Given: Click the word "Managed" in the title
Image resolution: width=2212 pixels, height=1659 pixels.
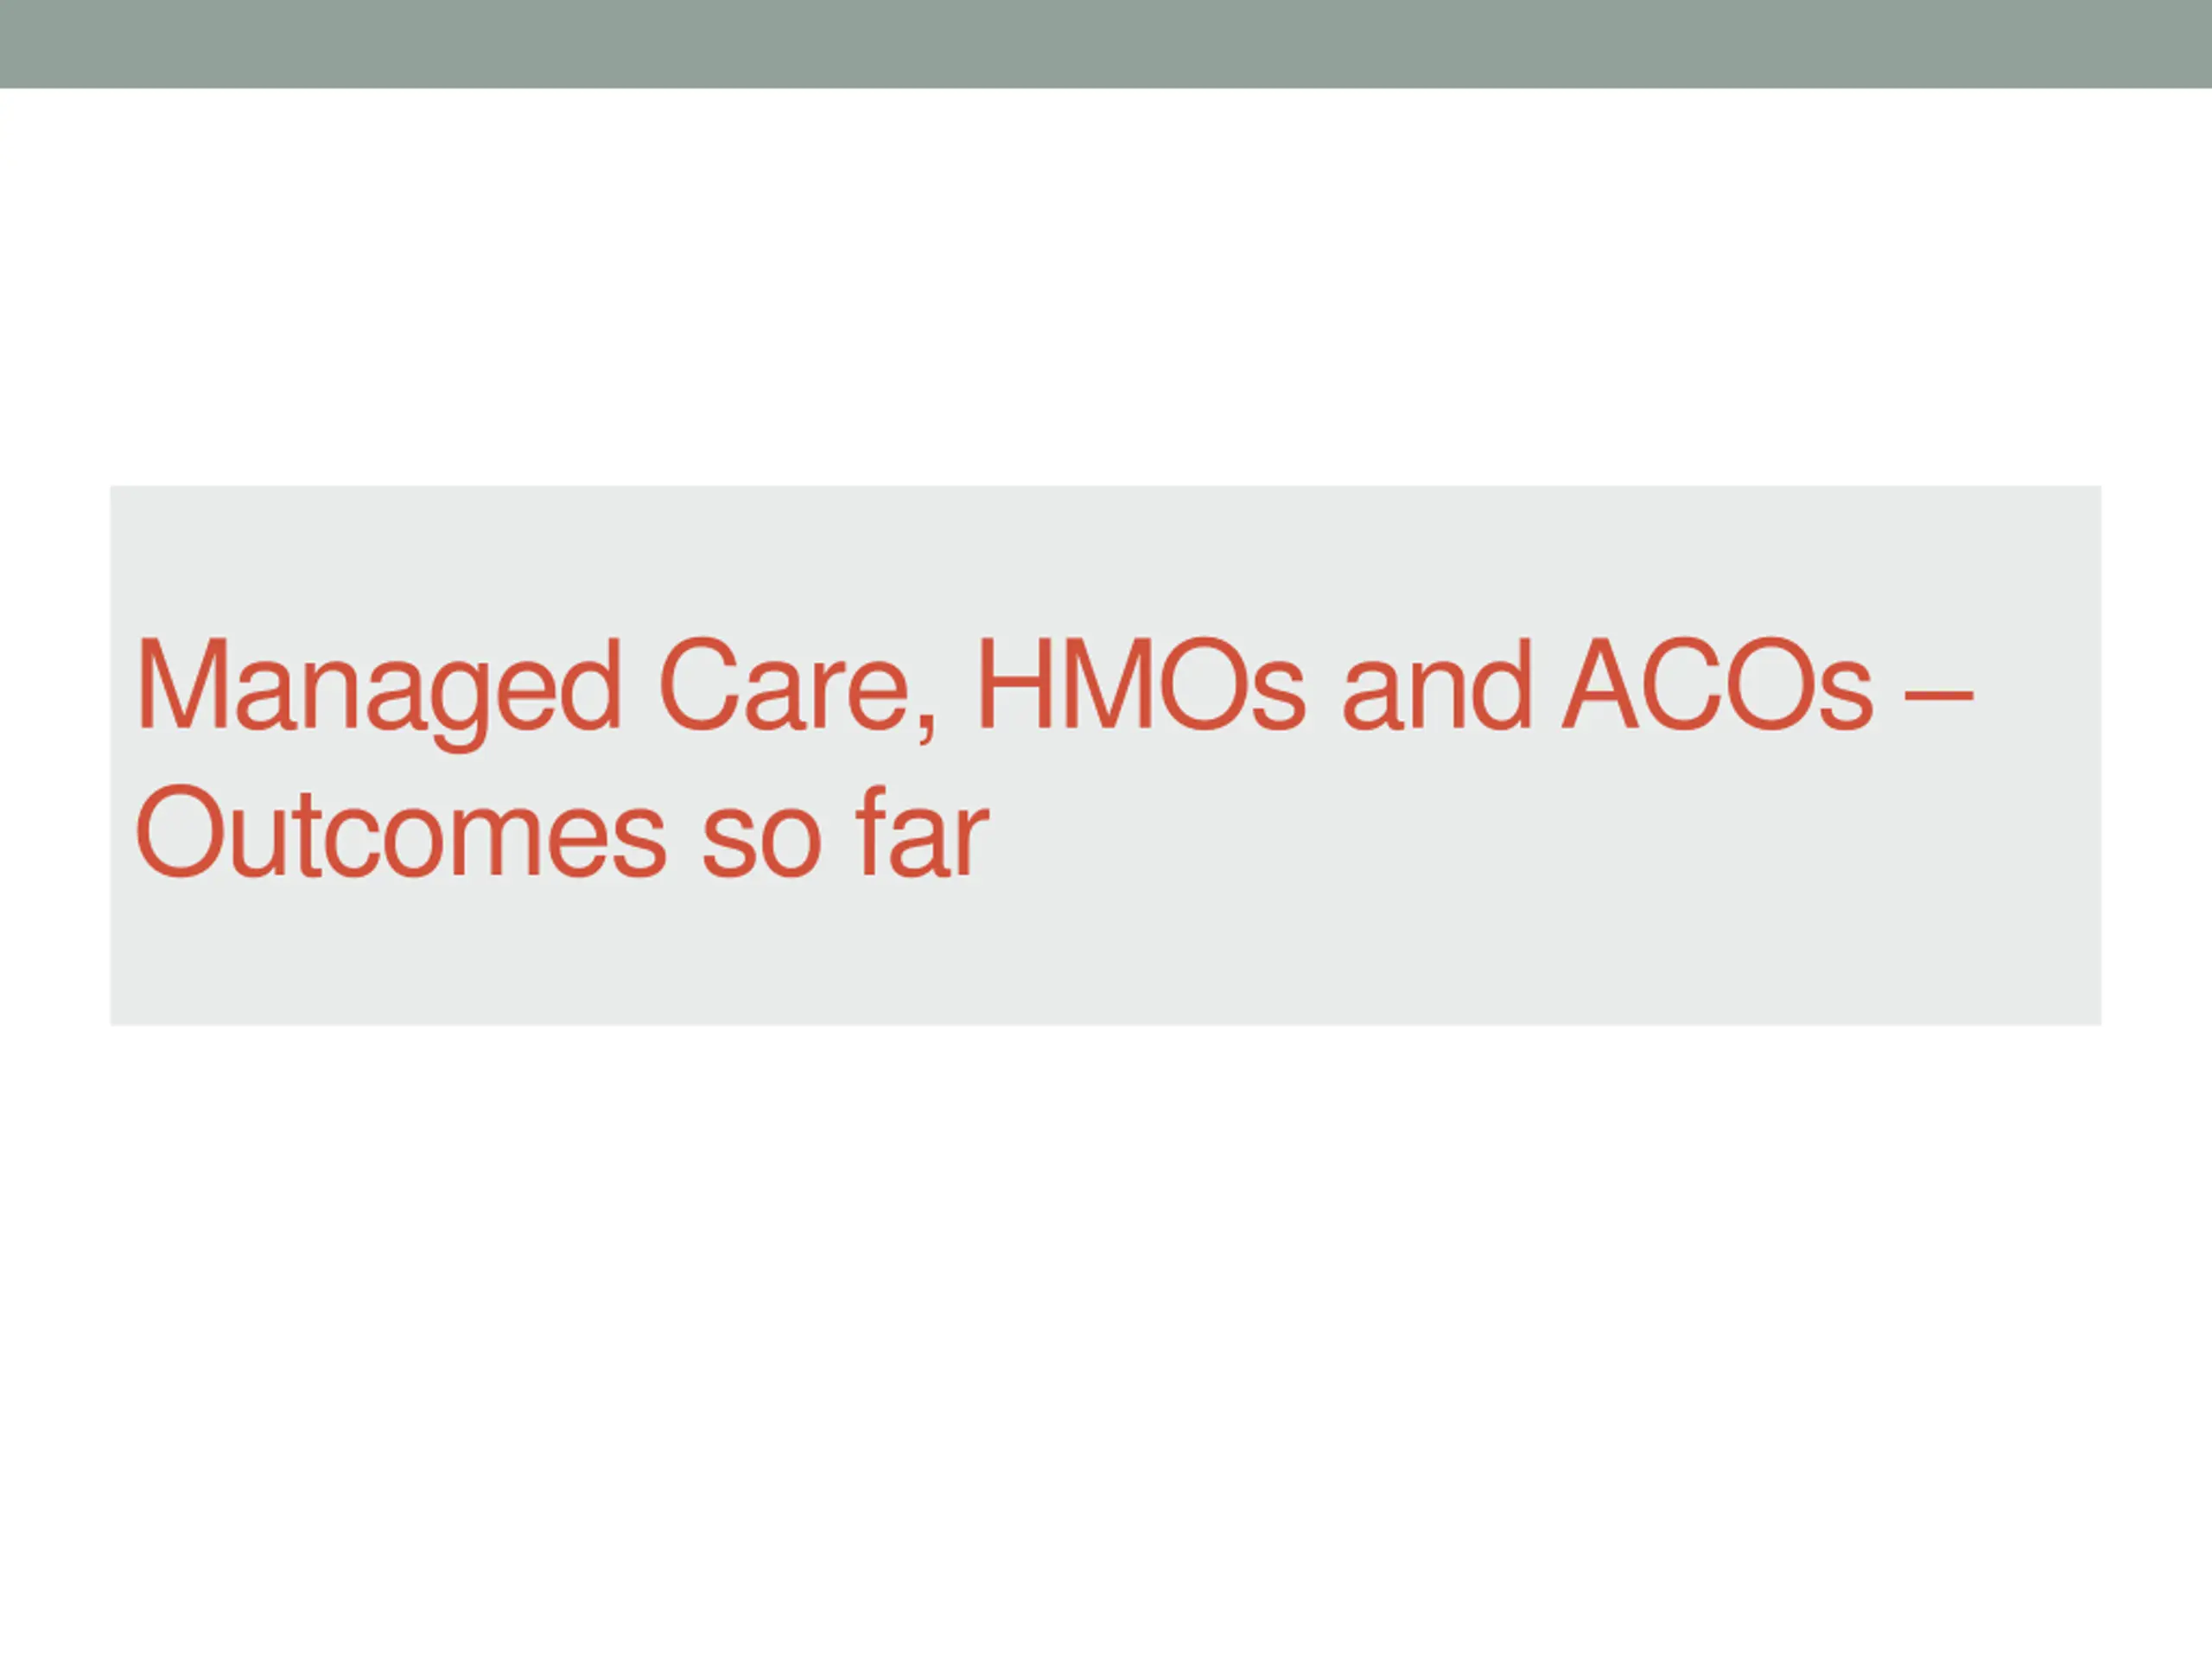Looking at the screenshot, I should (x=378, y=688).
